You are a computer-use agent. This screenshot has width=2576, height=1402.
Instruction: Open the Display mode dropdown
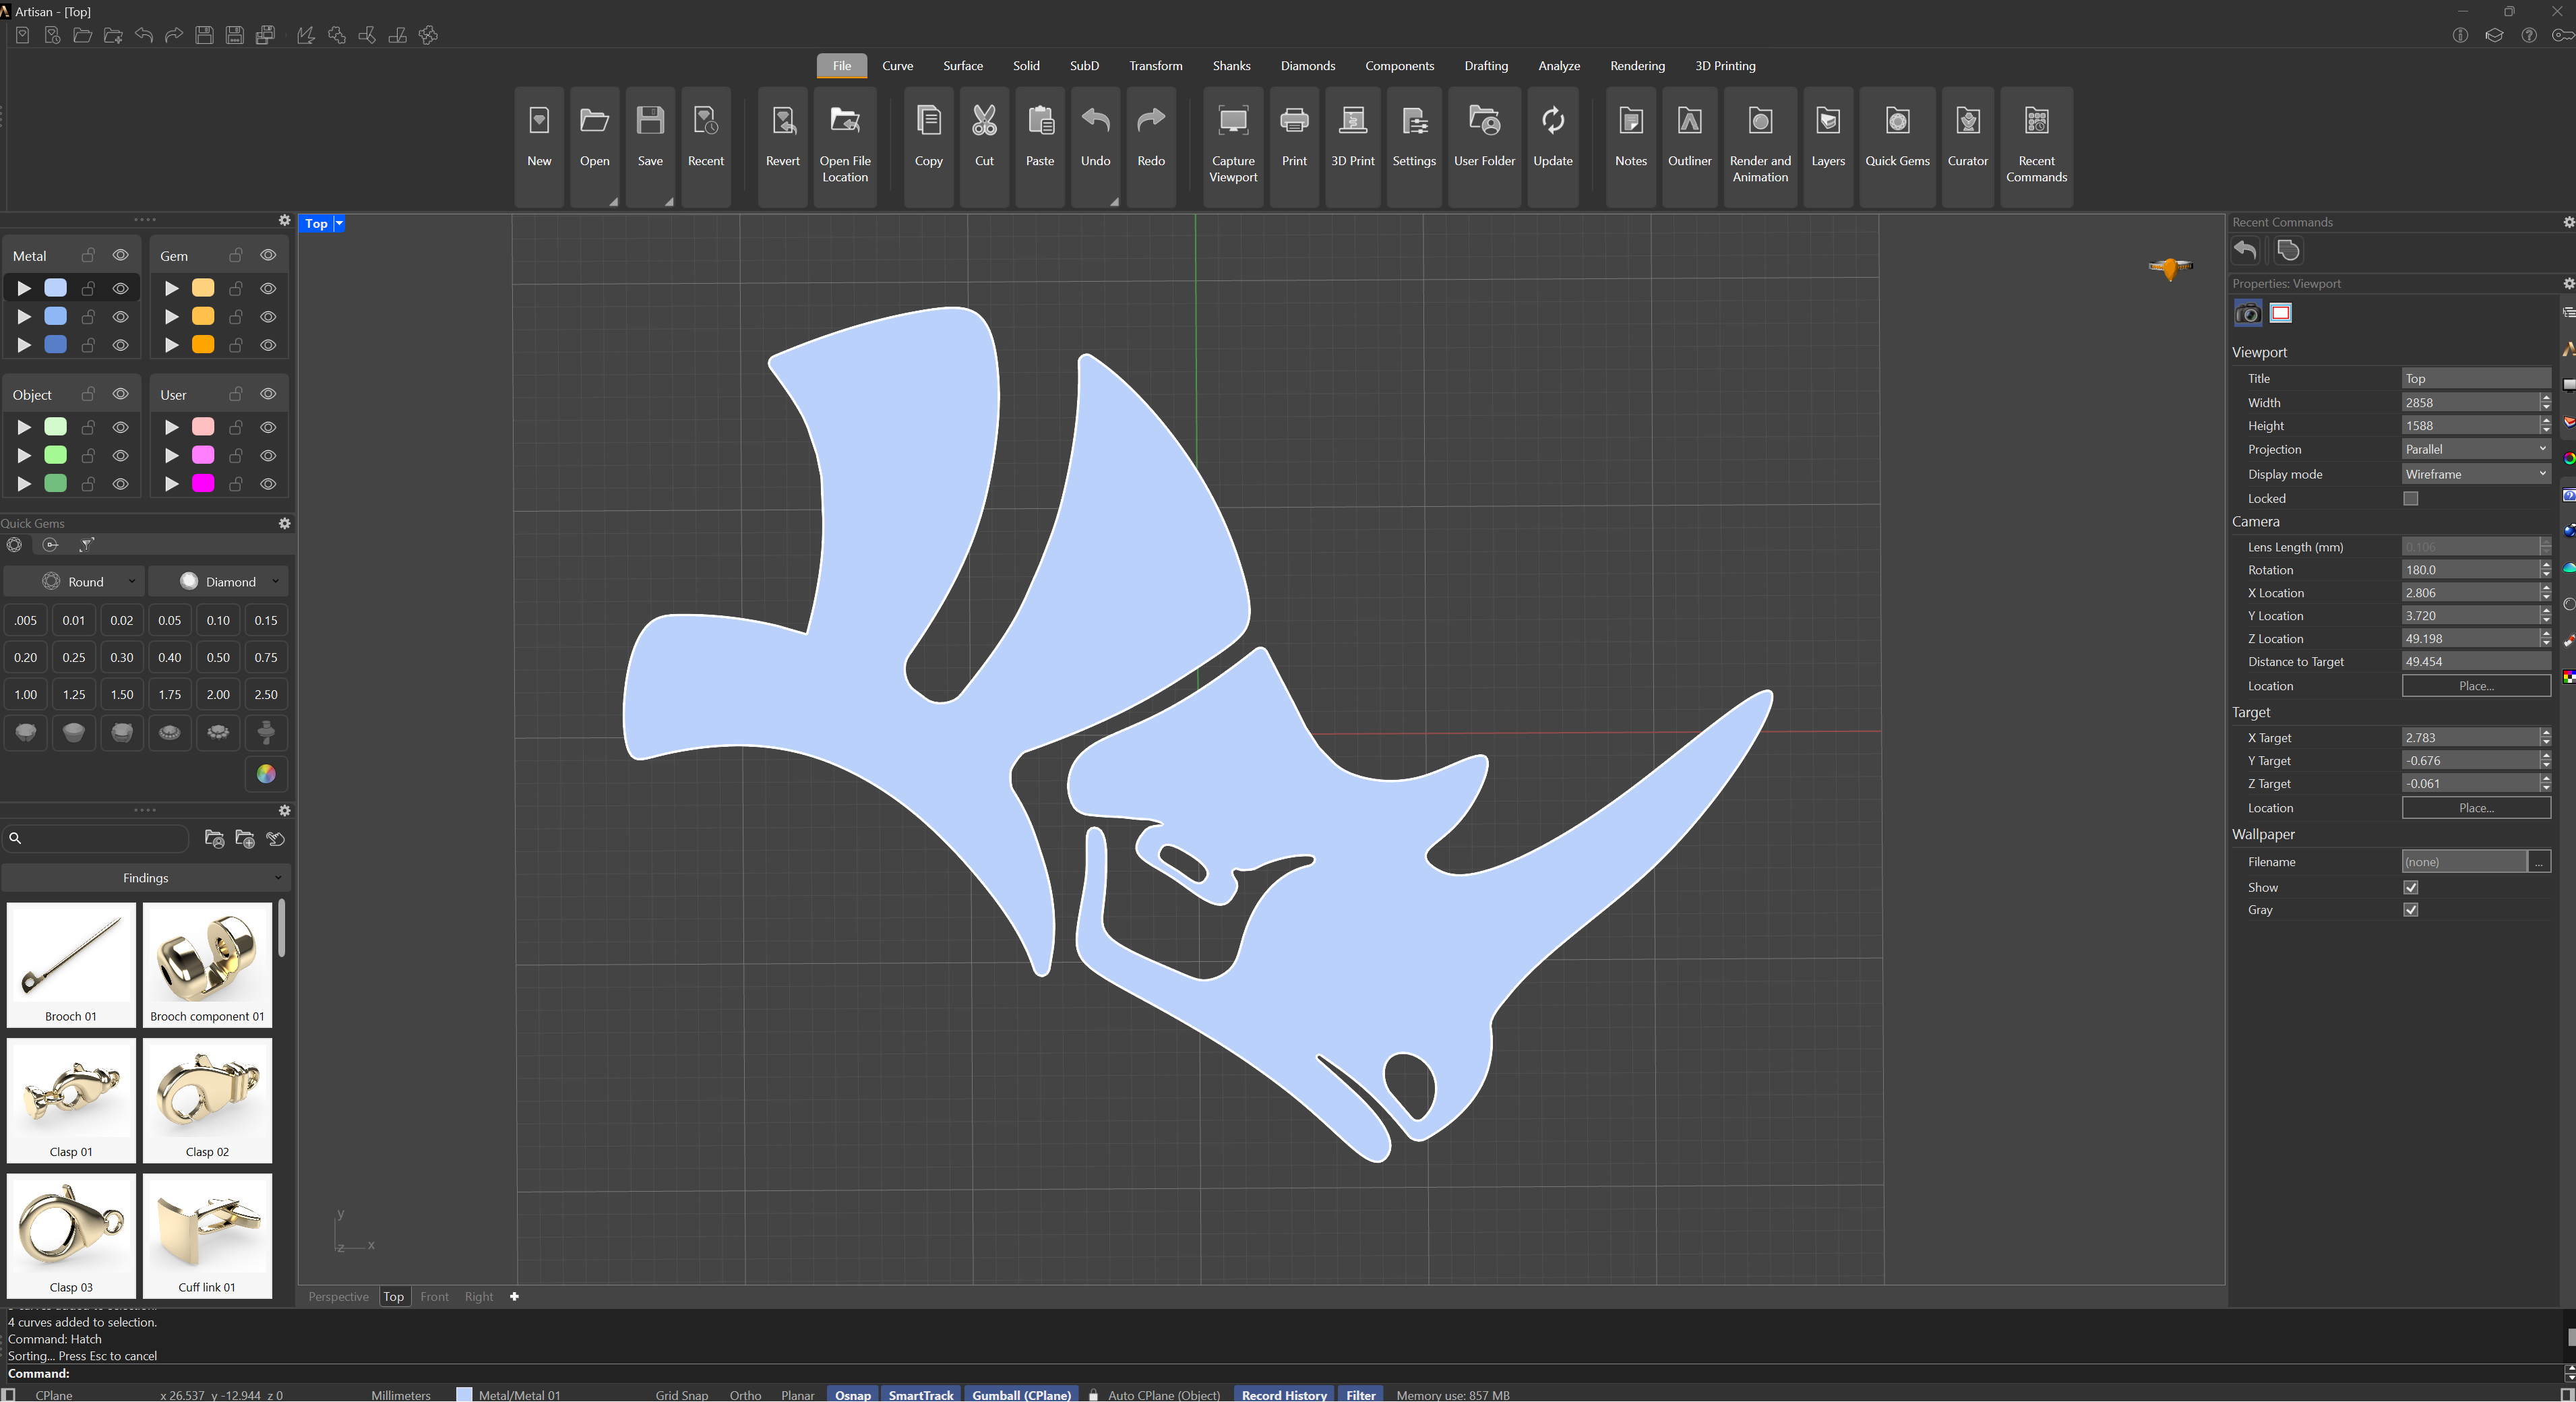[x=2476, y=474]
